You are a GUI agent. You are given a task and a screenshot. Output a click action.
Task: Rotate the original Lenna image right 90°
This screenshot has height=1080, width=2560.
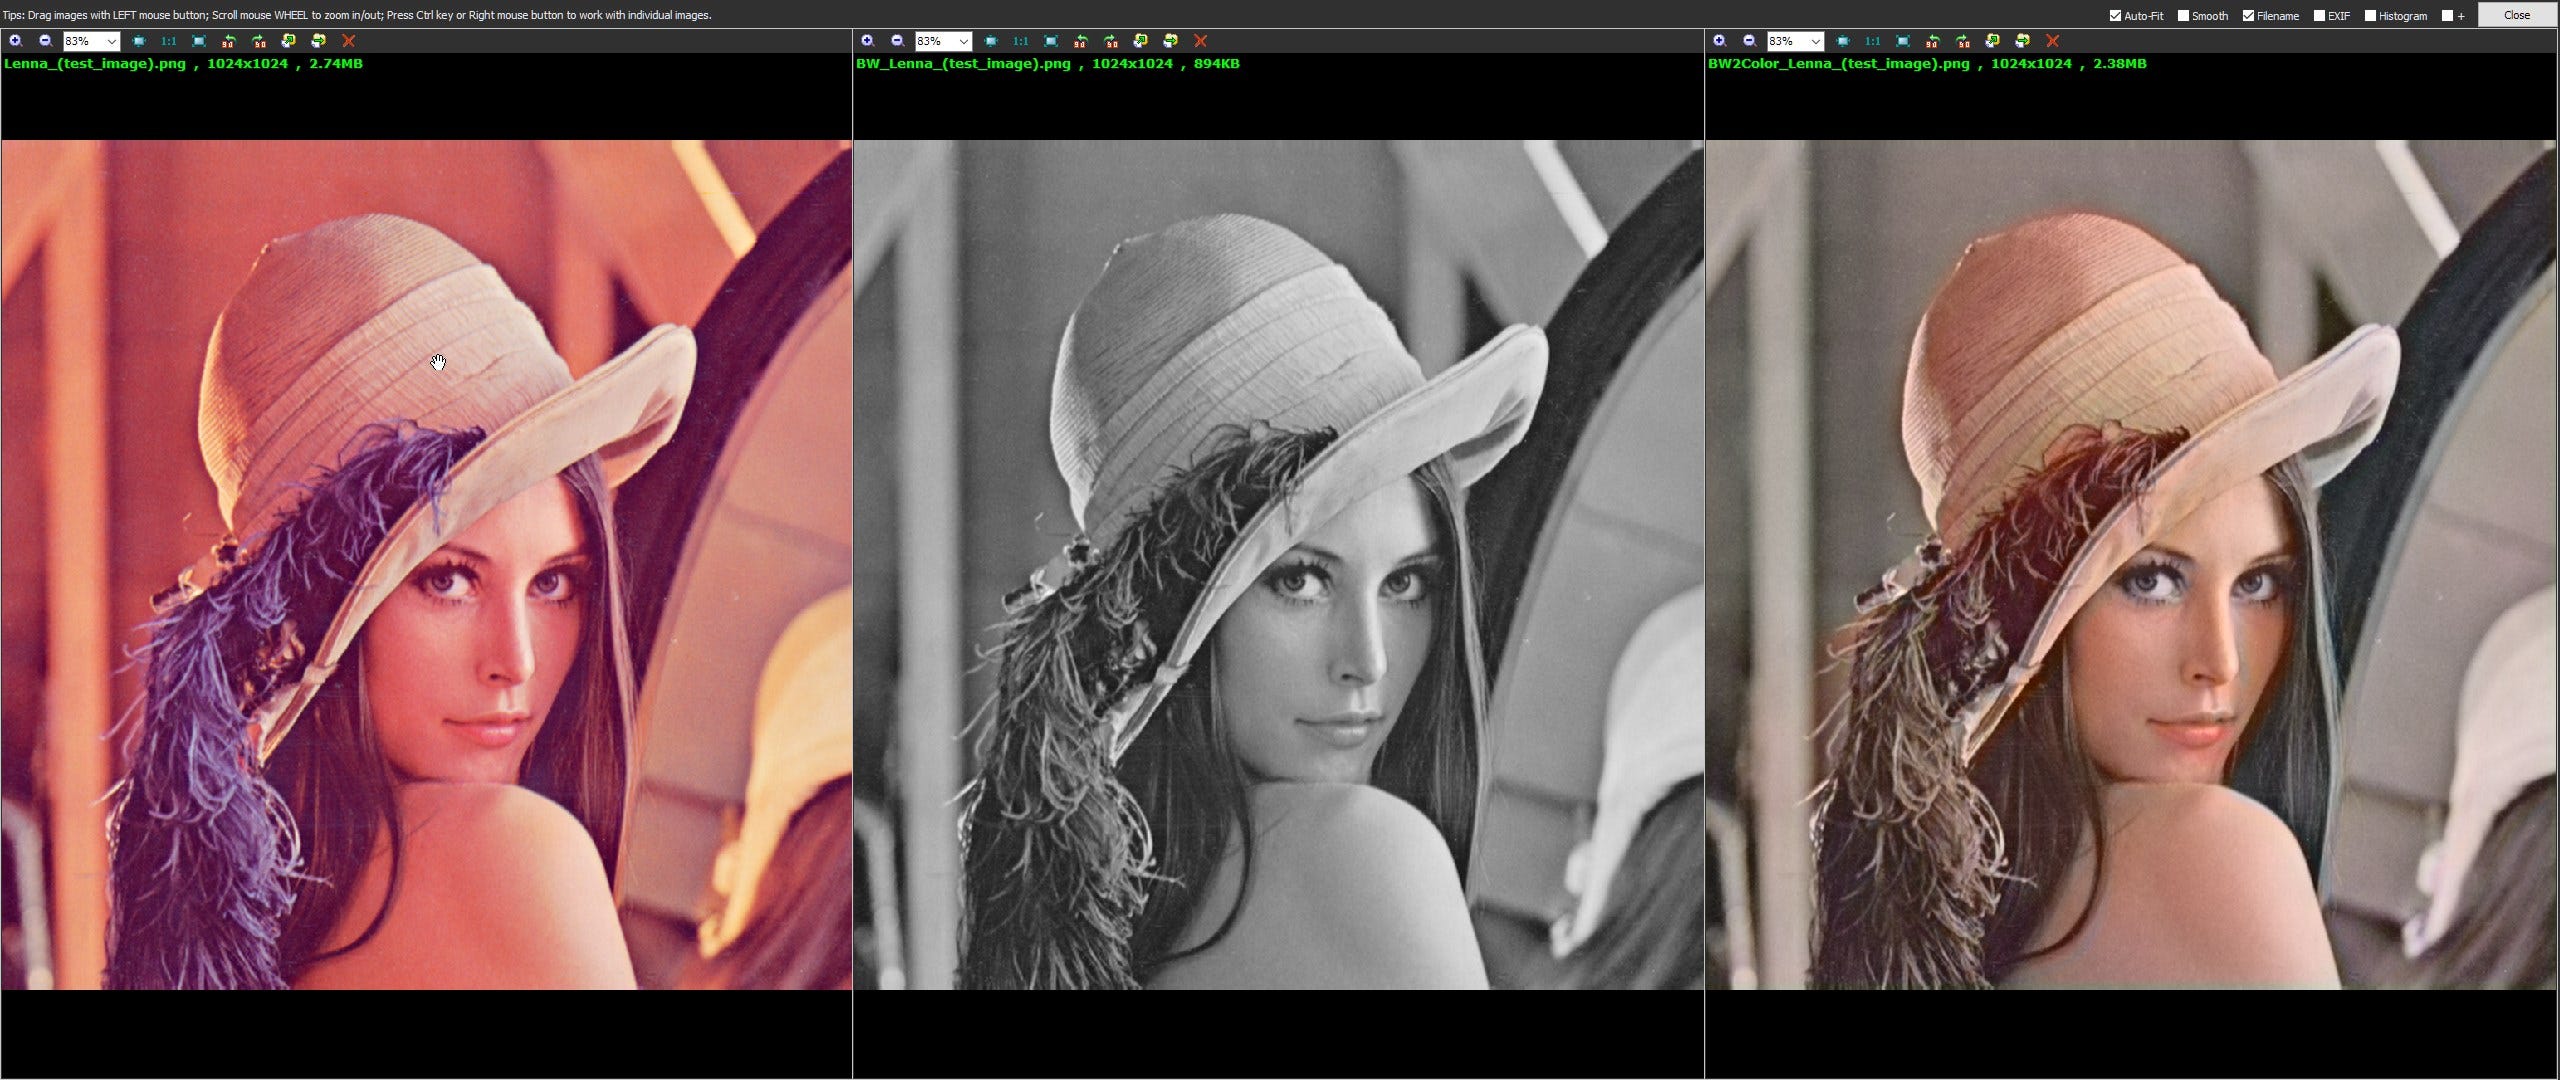[x=259, y=41]
